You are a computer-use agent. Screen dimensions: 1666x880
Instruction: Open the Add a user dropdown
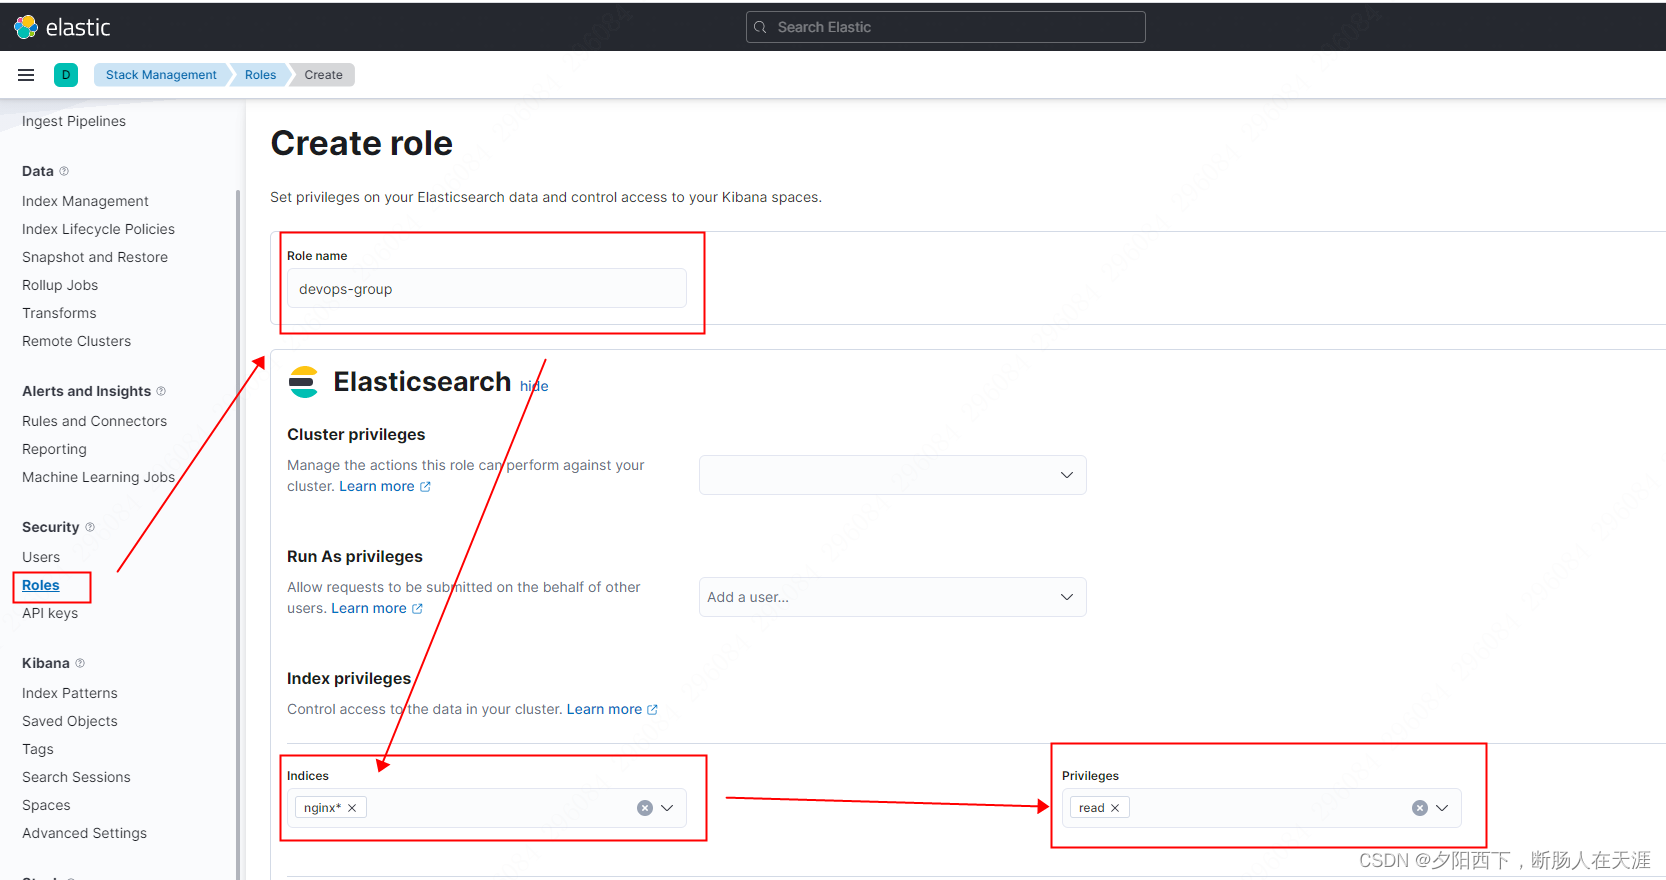tap(893, 597)
